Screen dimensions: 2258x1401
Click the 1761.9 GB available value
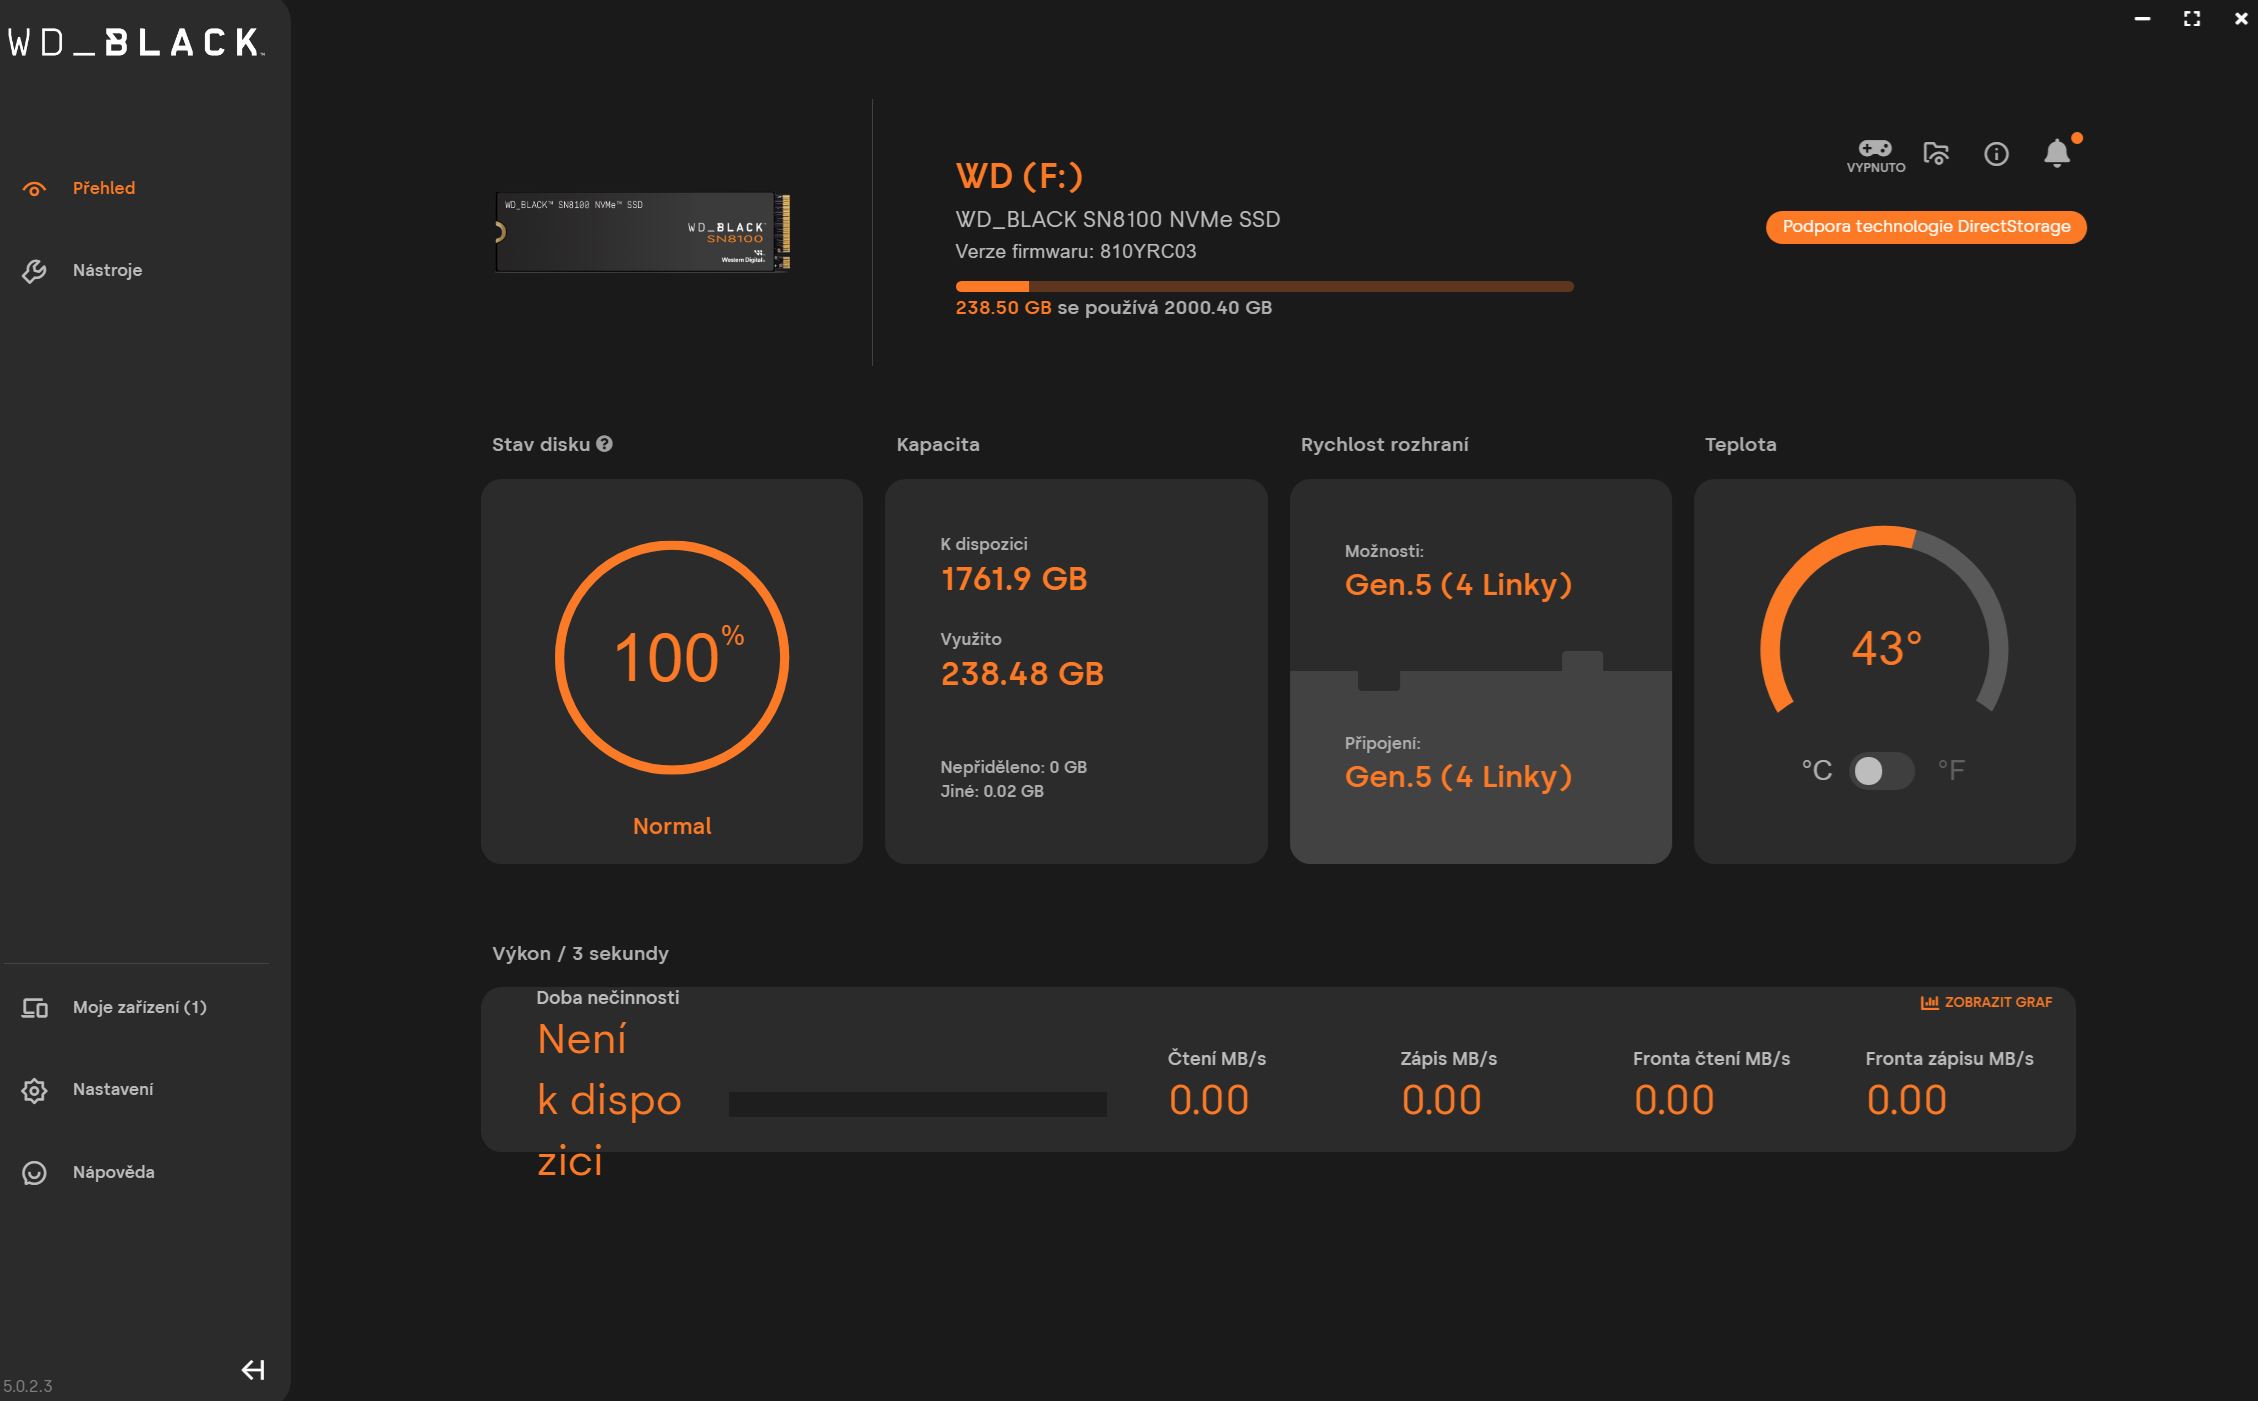(x=1013, y=579)
